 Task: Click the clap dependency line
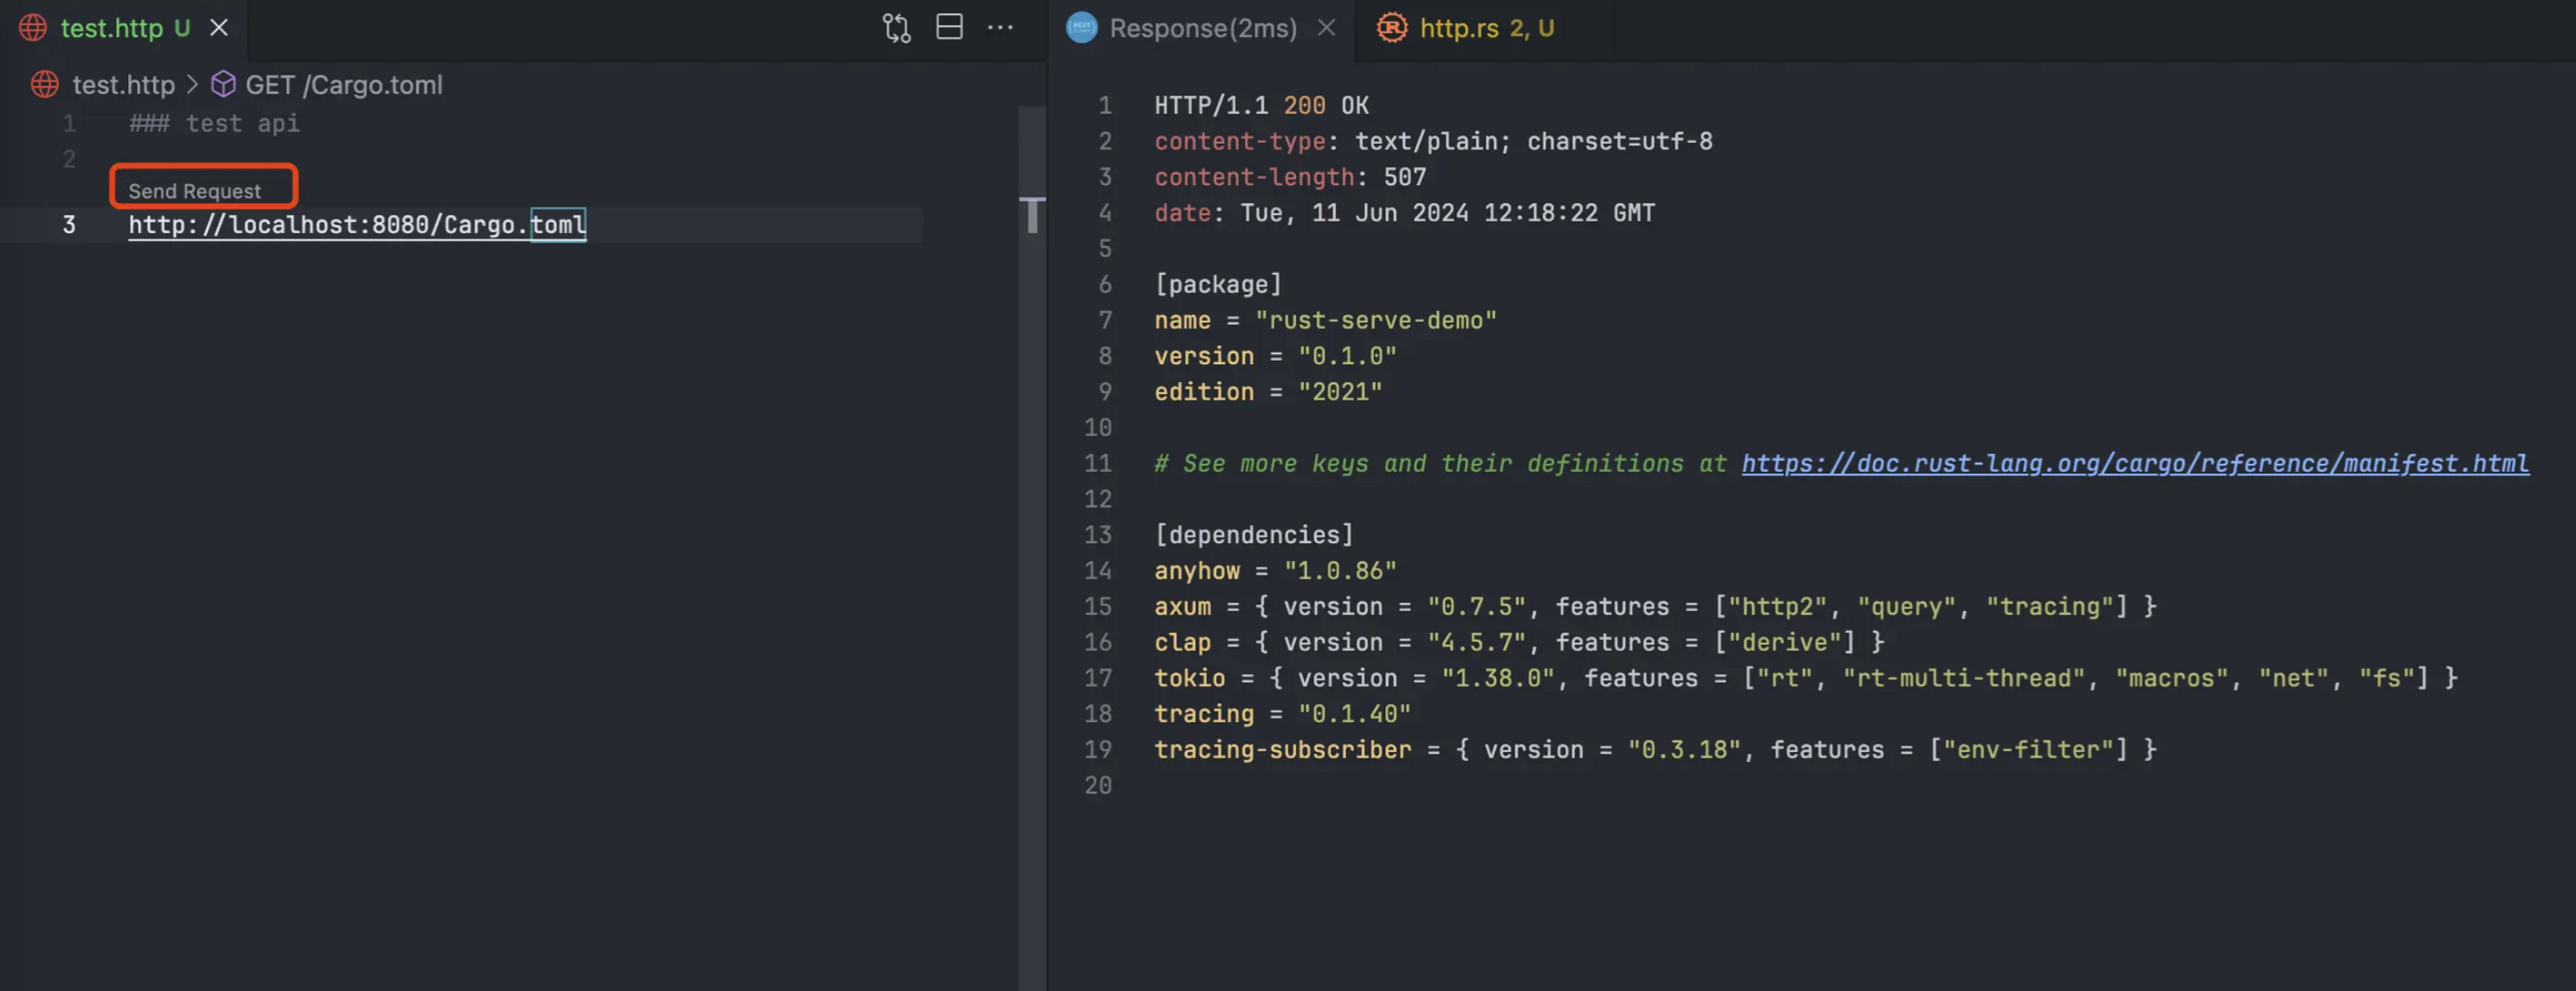pos(1519,642)
